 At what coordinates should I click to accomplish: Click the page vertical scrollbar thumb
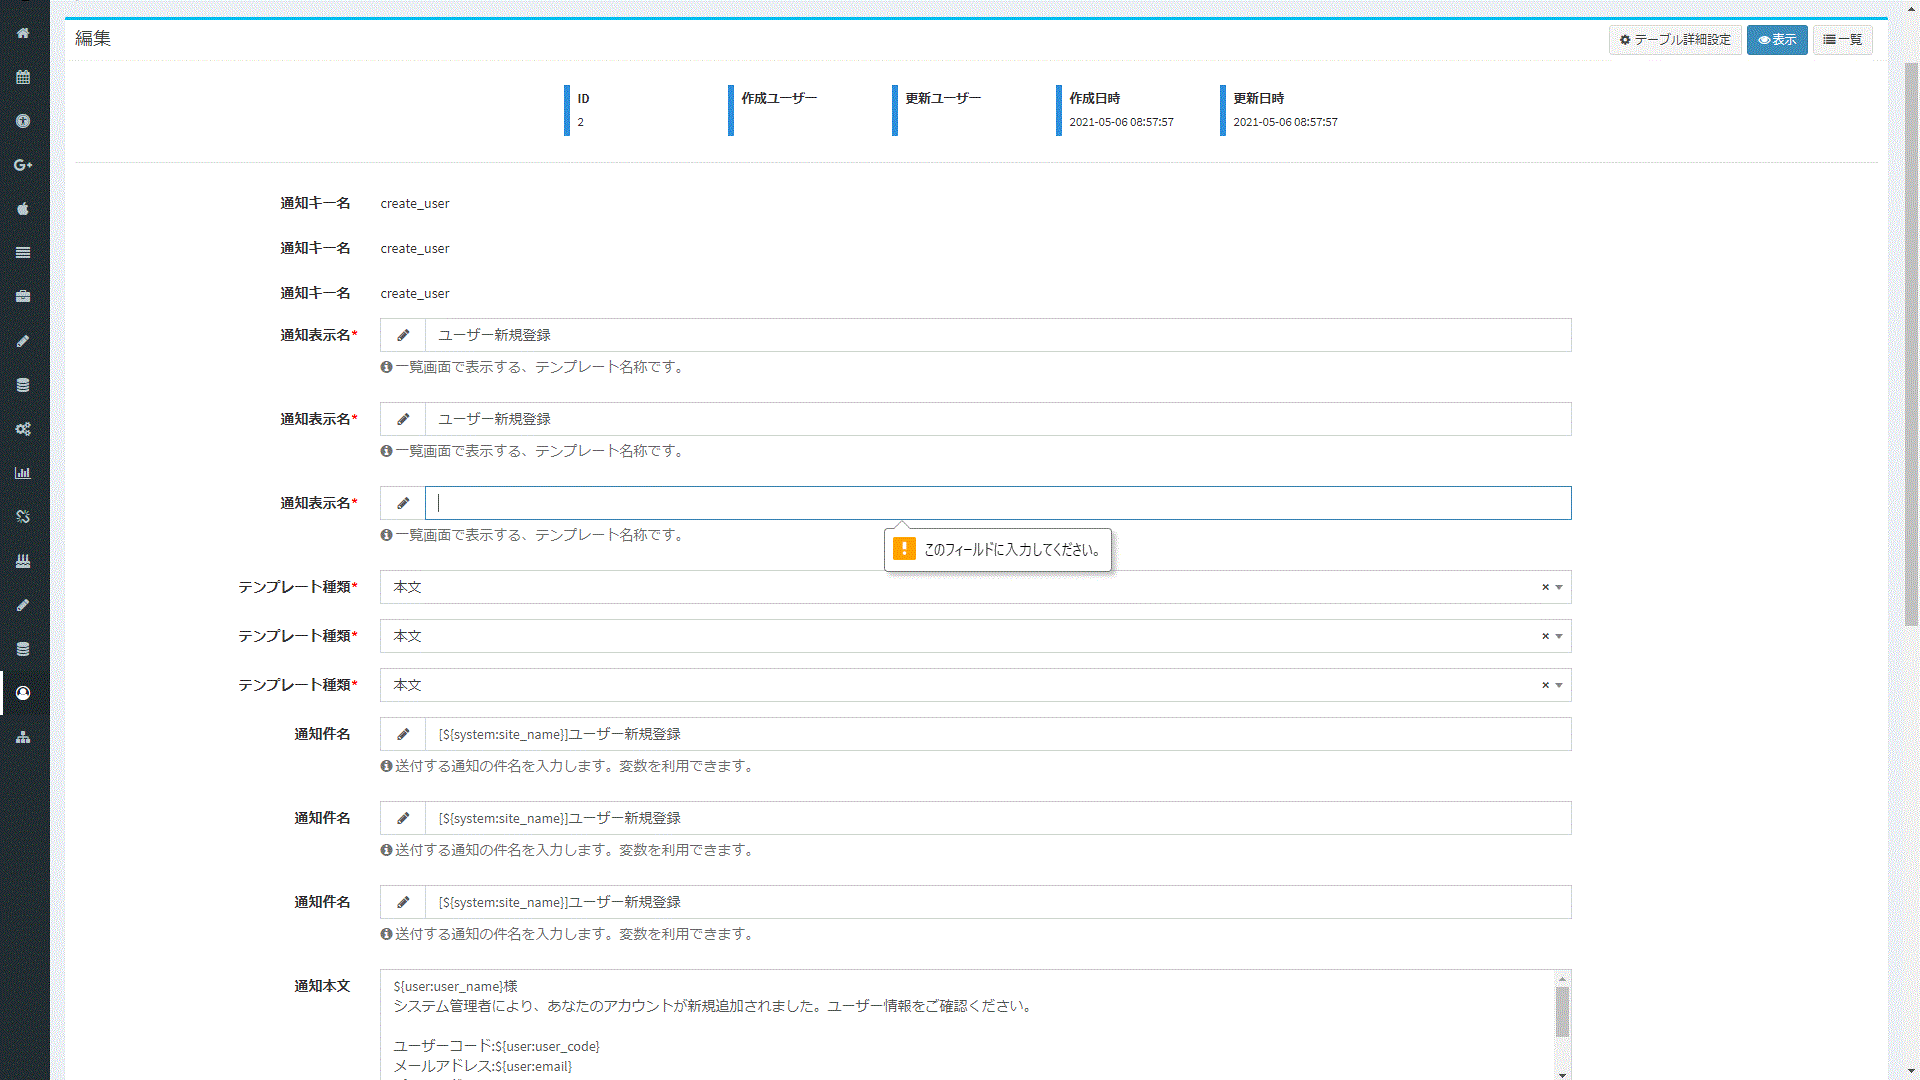pyautogui.click(x=1911, y=345)
